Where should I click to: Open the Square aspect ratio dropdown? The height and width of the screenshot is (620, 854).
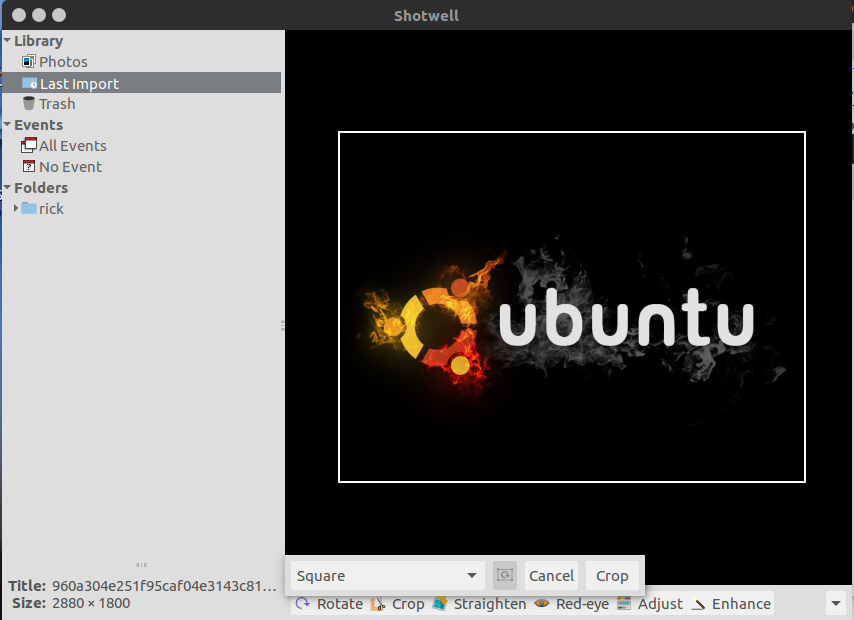[386, 575]
